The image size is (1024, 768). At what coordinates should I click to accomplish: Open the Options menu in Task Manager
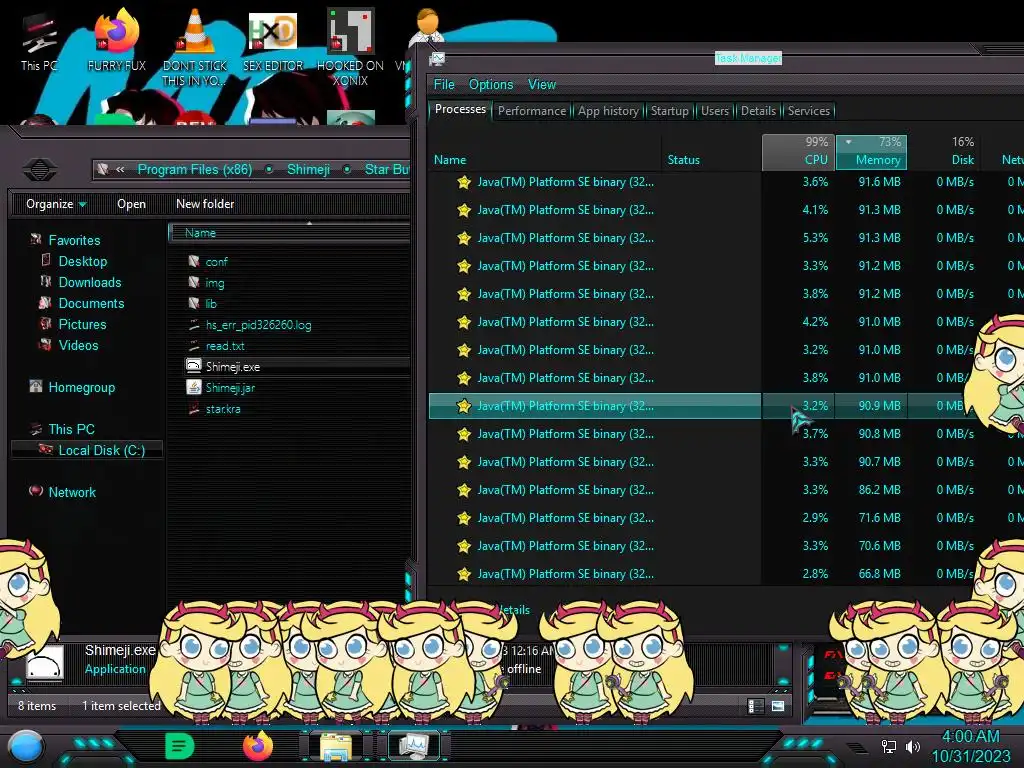click(491, 84)
